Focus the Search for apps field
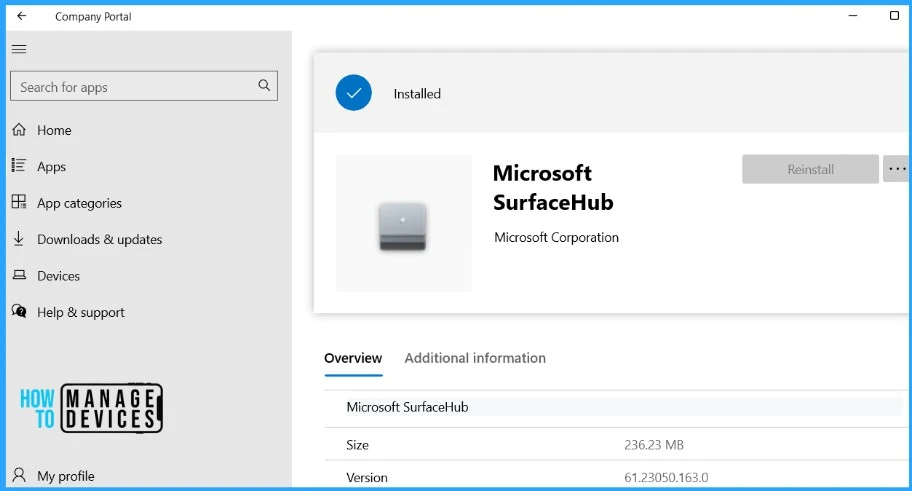 [x=144, y=86]
